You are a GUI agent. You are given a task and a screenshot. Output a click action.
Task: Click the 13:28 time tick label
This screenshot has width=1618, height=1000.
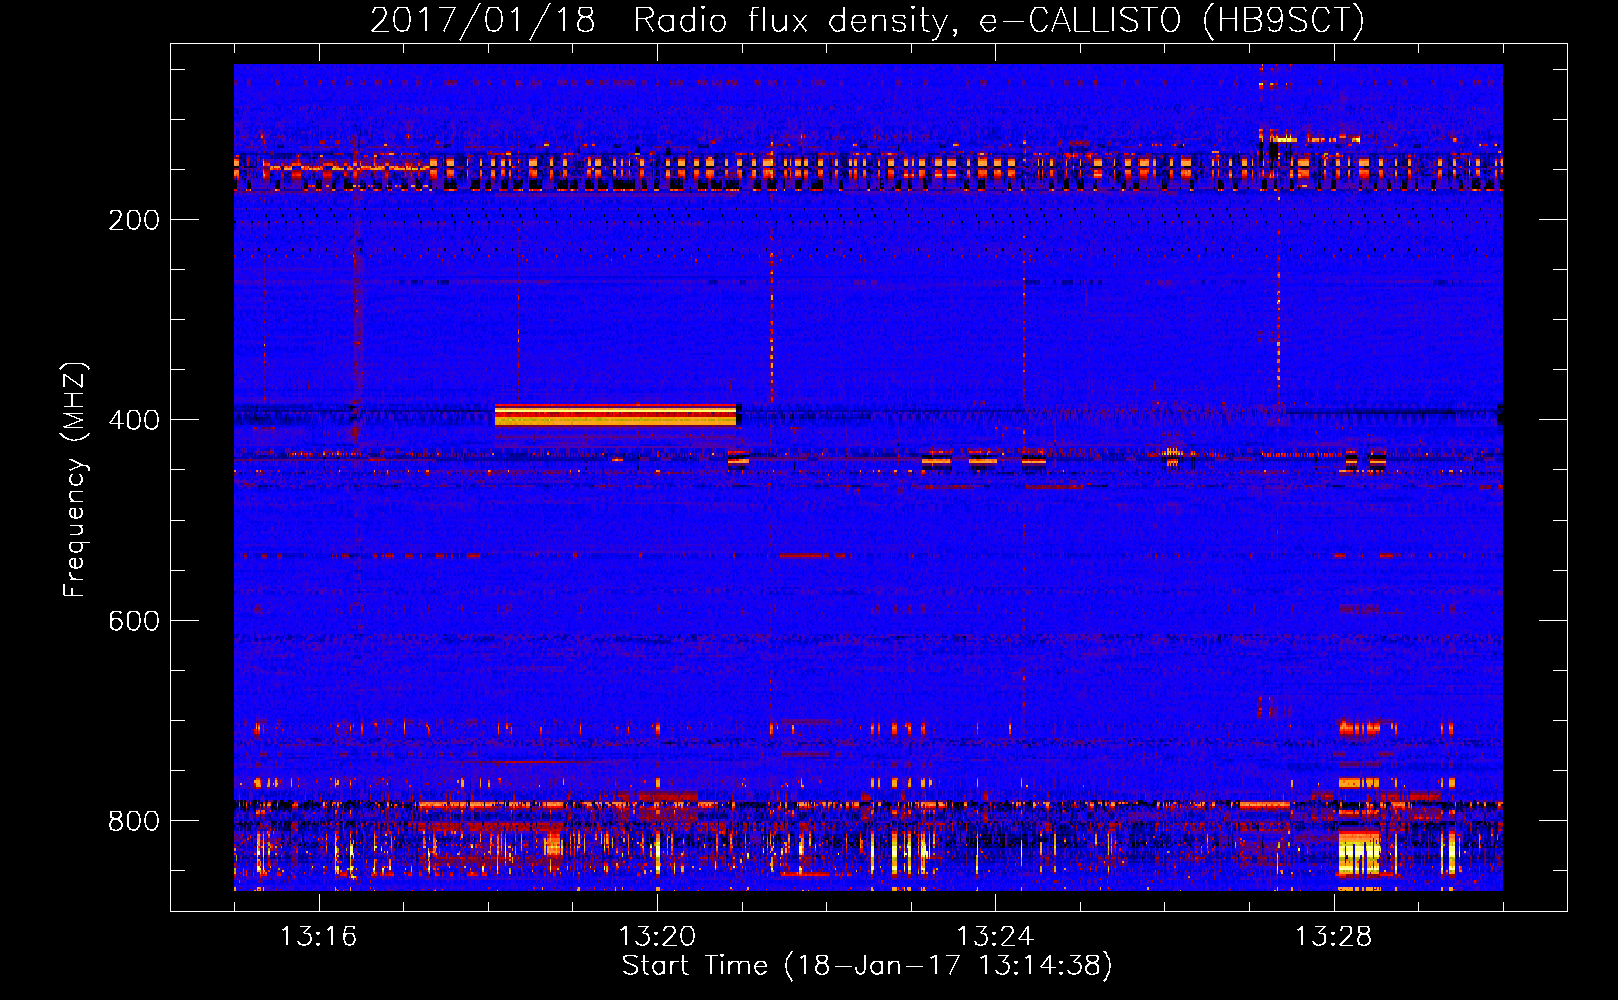pyautogui.click(x=1333, y=937)
